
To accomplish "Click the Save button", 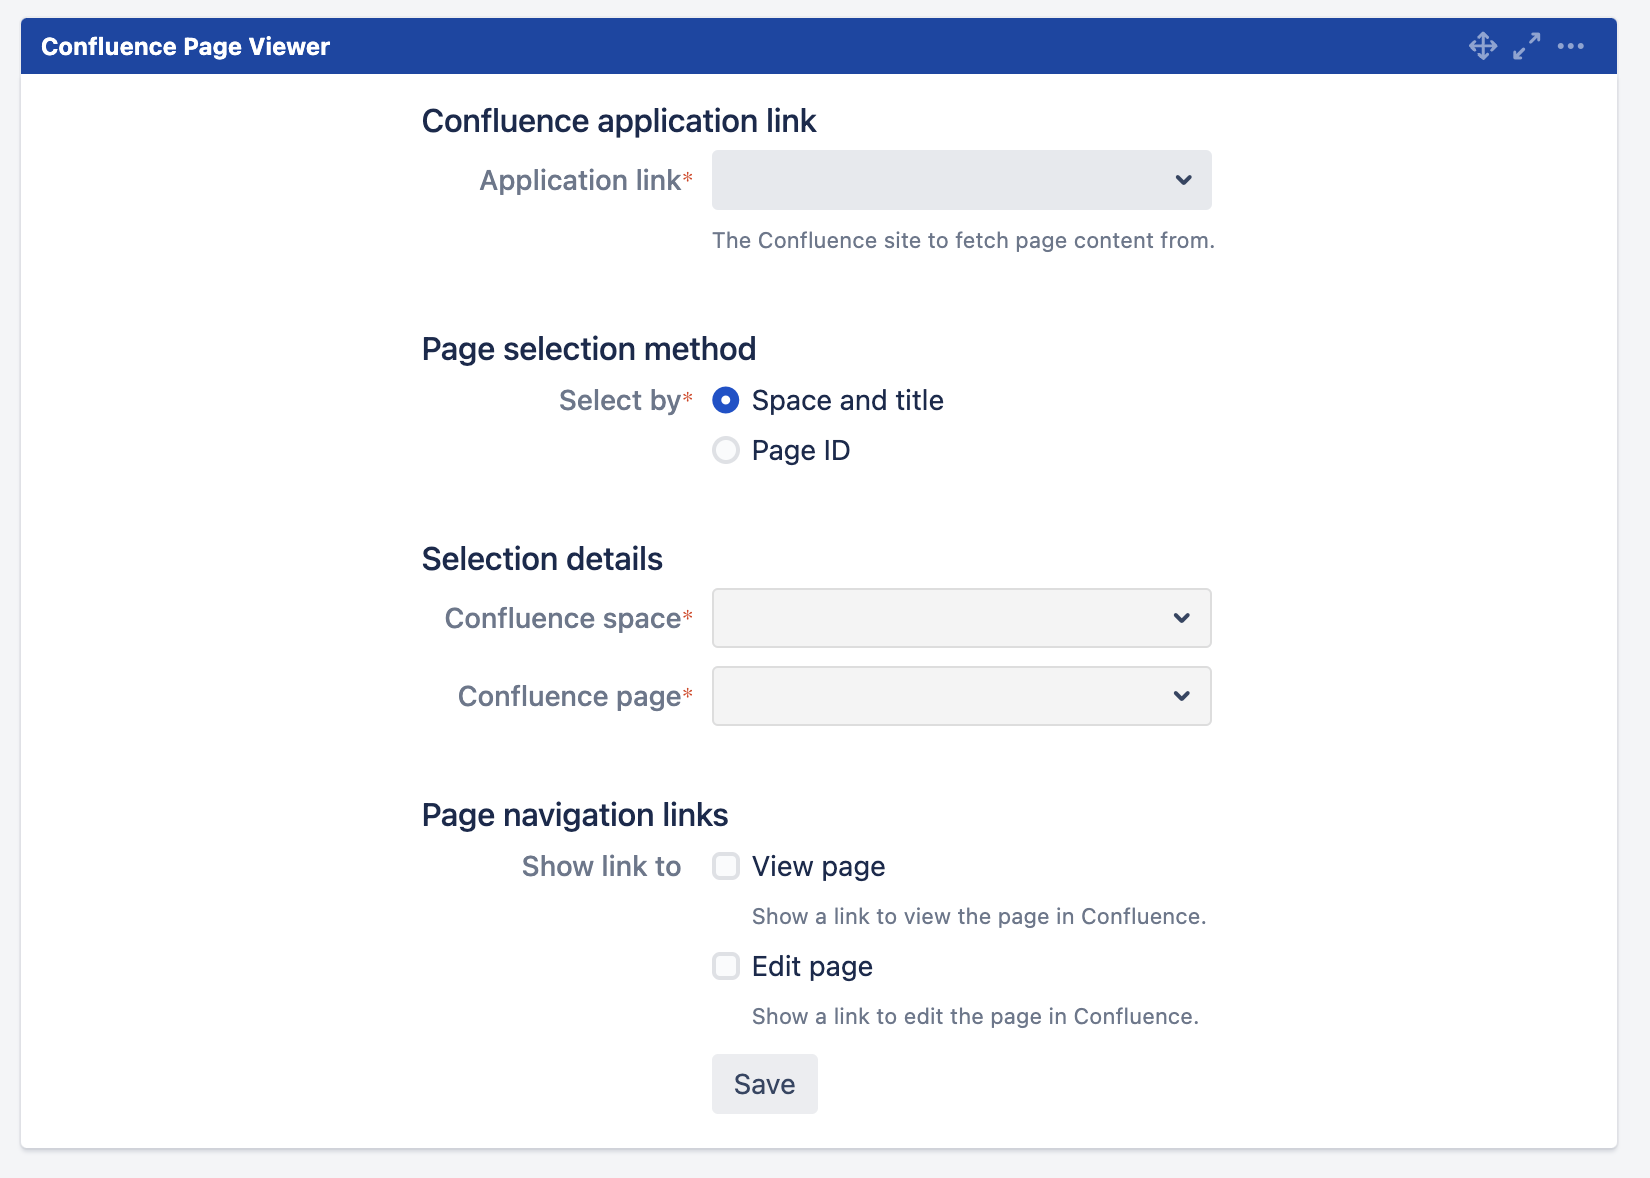I will point(765,1084).
